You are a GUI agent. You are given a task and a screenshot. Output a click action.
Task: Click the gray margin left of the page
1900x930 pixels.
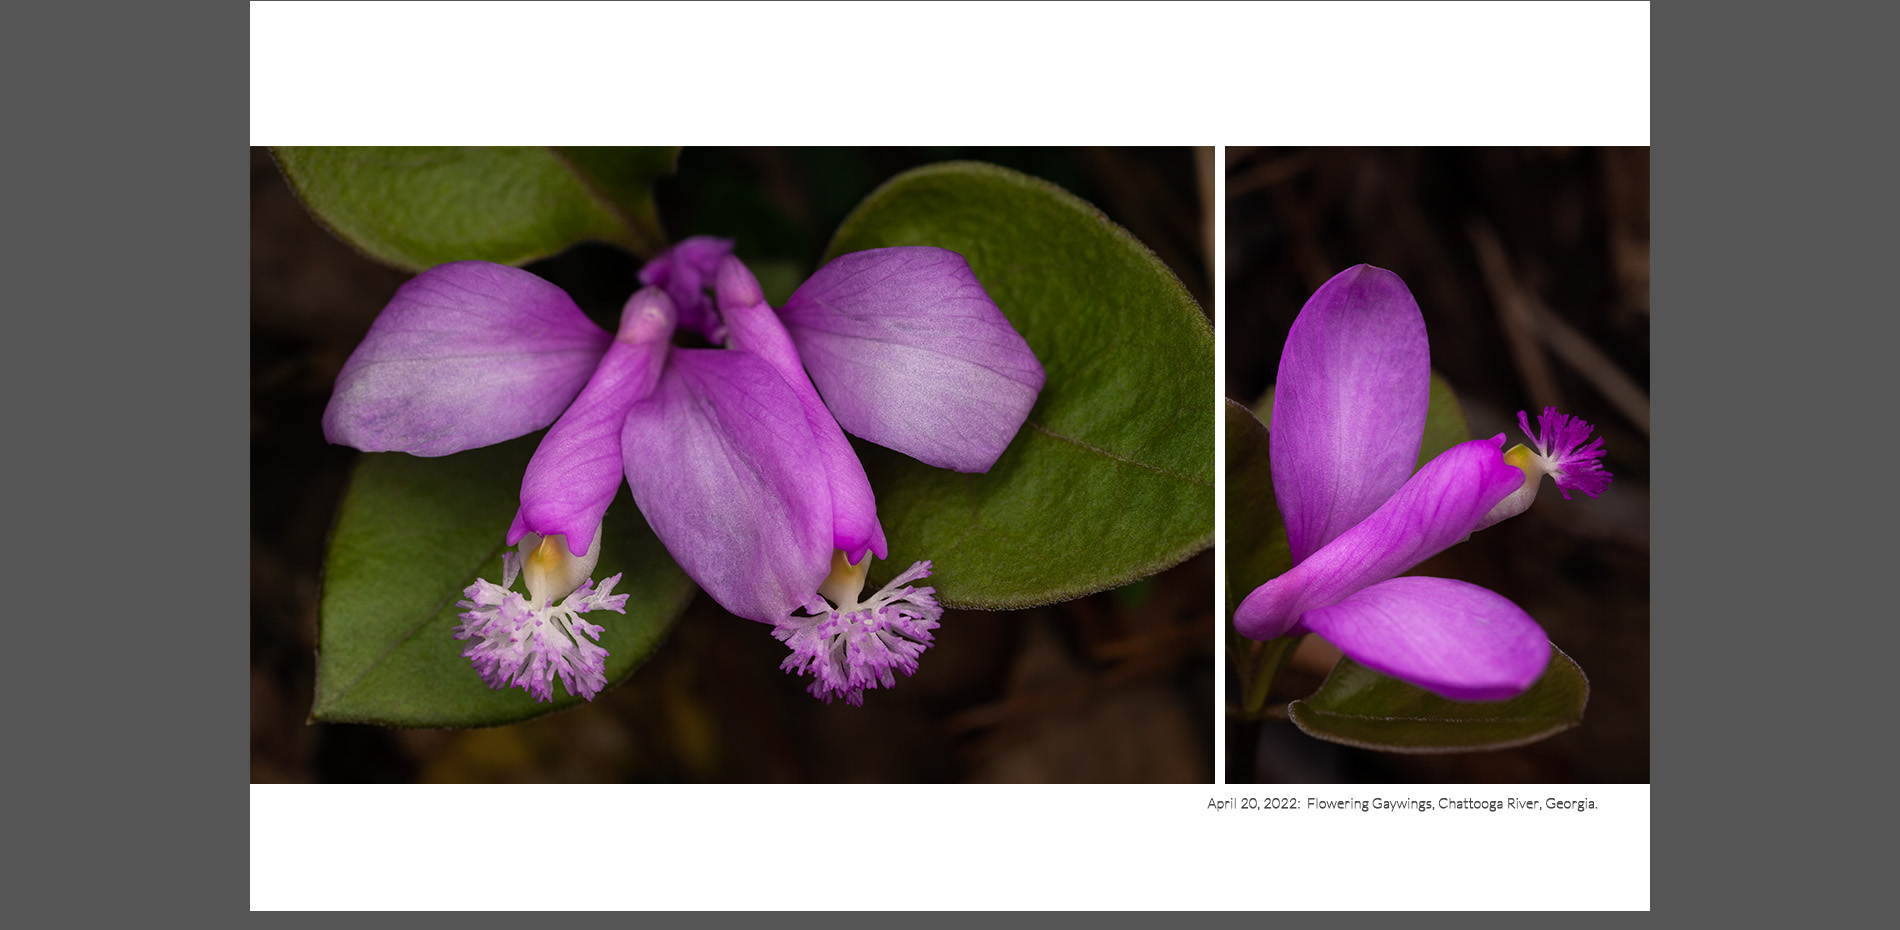coord(124,465)
